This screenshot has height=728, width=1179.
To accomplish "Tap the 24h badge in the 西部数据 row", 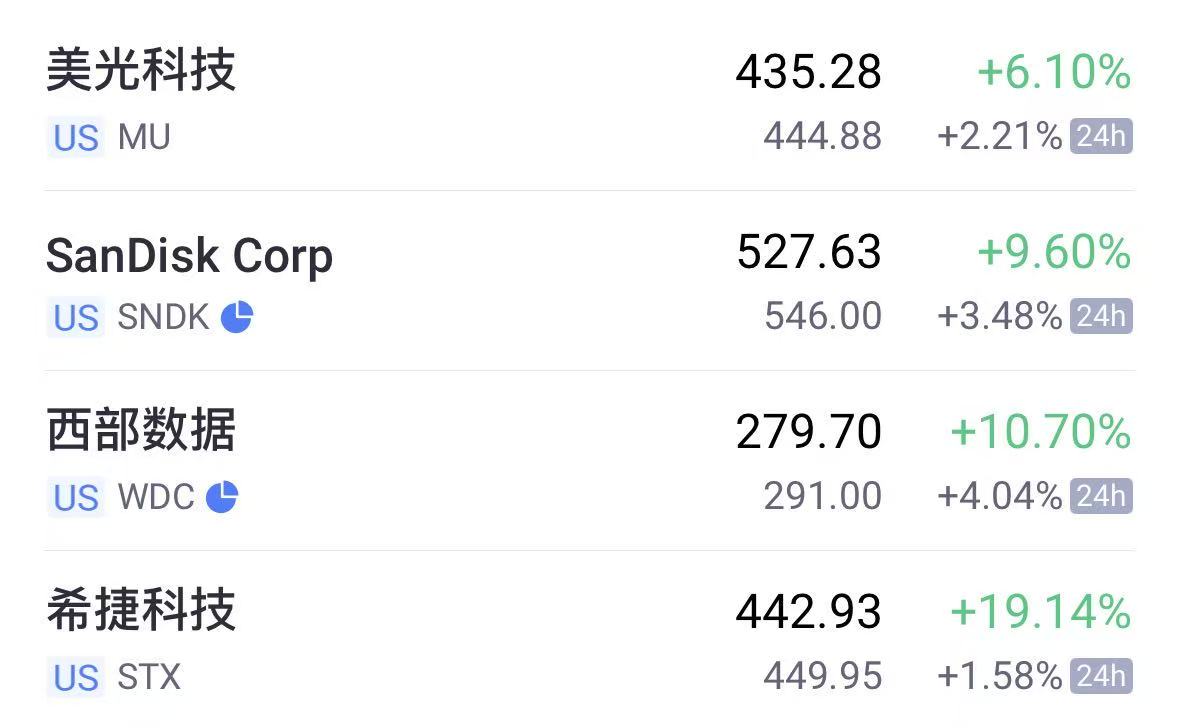I will coord(1101,496).
